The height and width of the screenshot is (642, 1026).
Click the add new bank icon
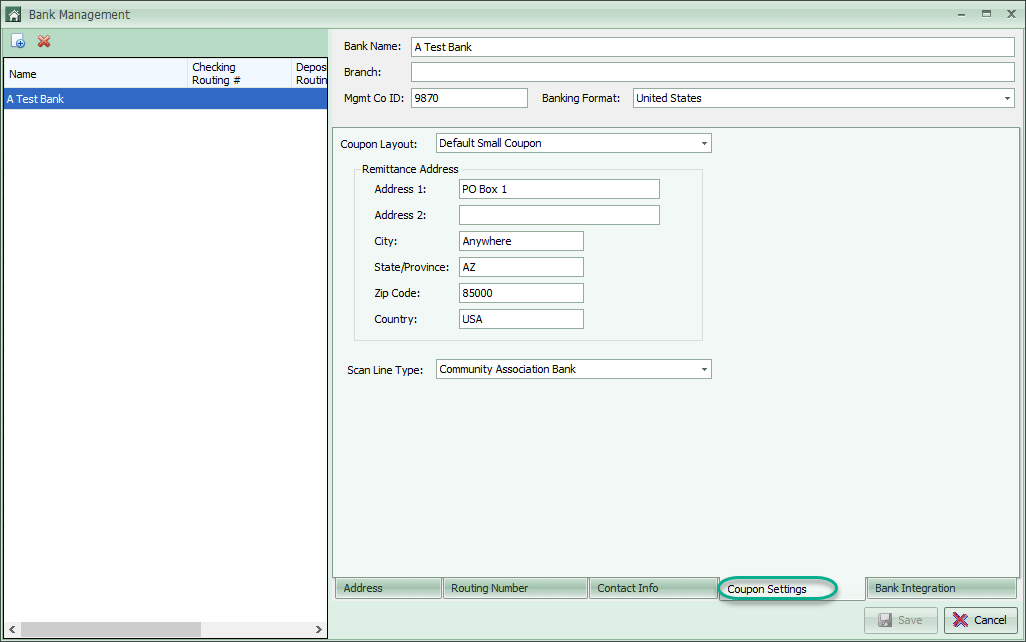point(18,41)
